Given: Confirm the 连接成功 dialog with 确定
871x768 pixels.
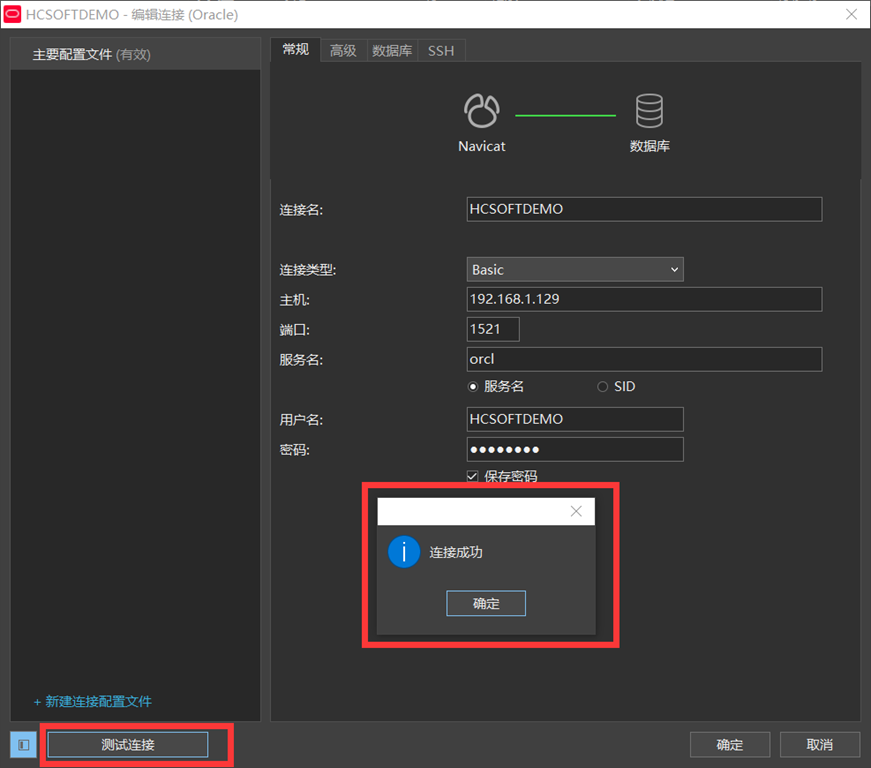Looking at the screenshot, I should click(x=486, y=603).
